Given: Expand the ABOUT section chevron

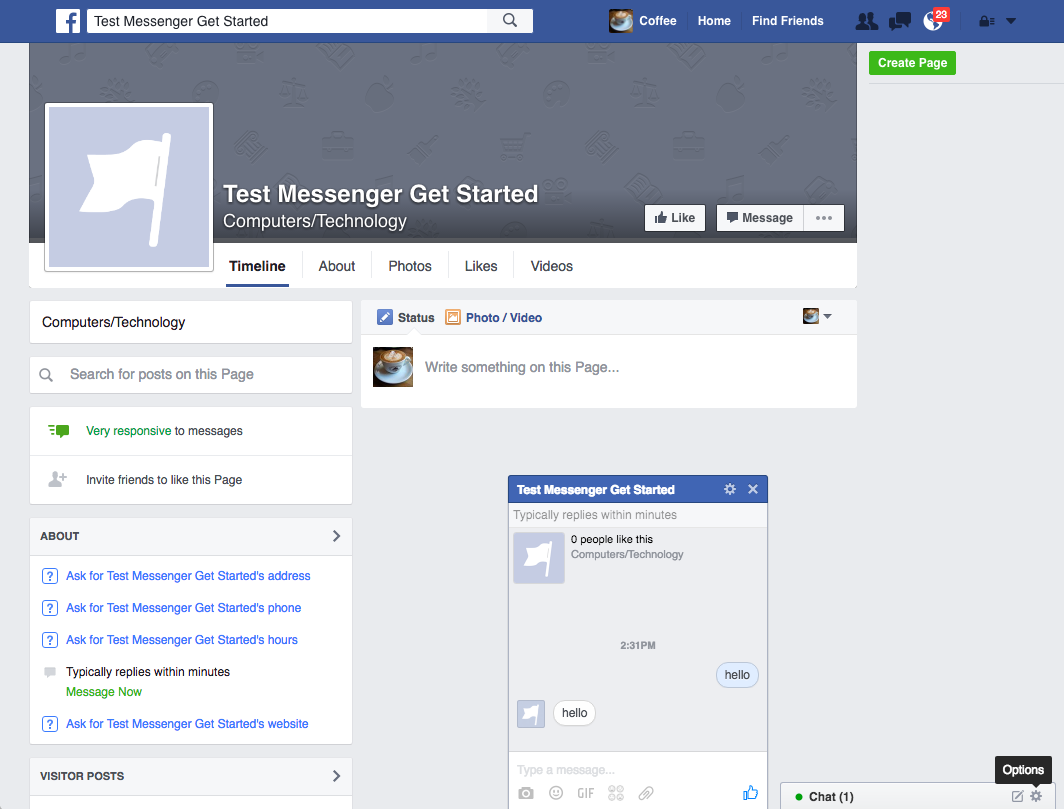Looking at the screenshot, I should tap(336, 536).
